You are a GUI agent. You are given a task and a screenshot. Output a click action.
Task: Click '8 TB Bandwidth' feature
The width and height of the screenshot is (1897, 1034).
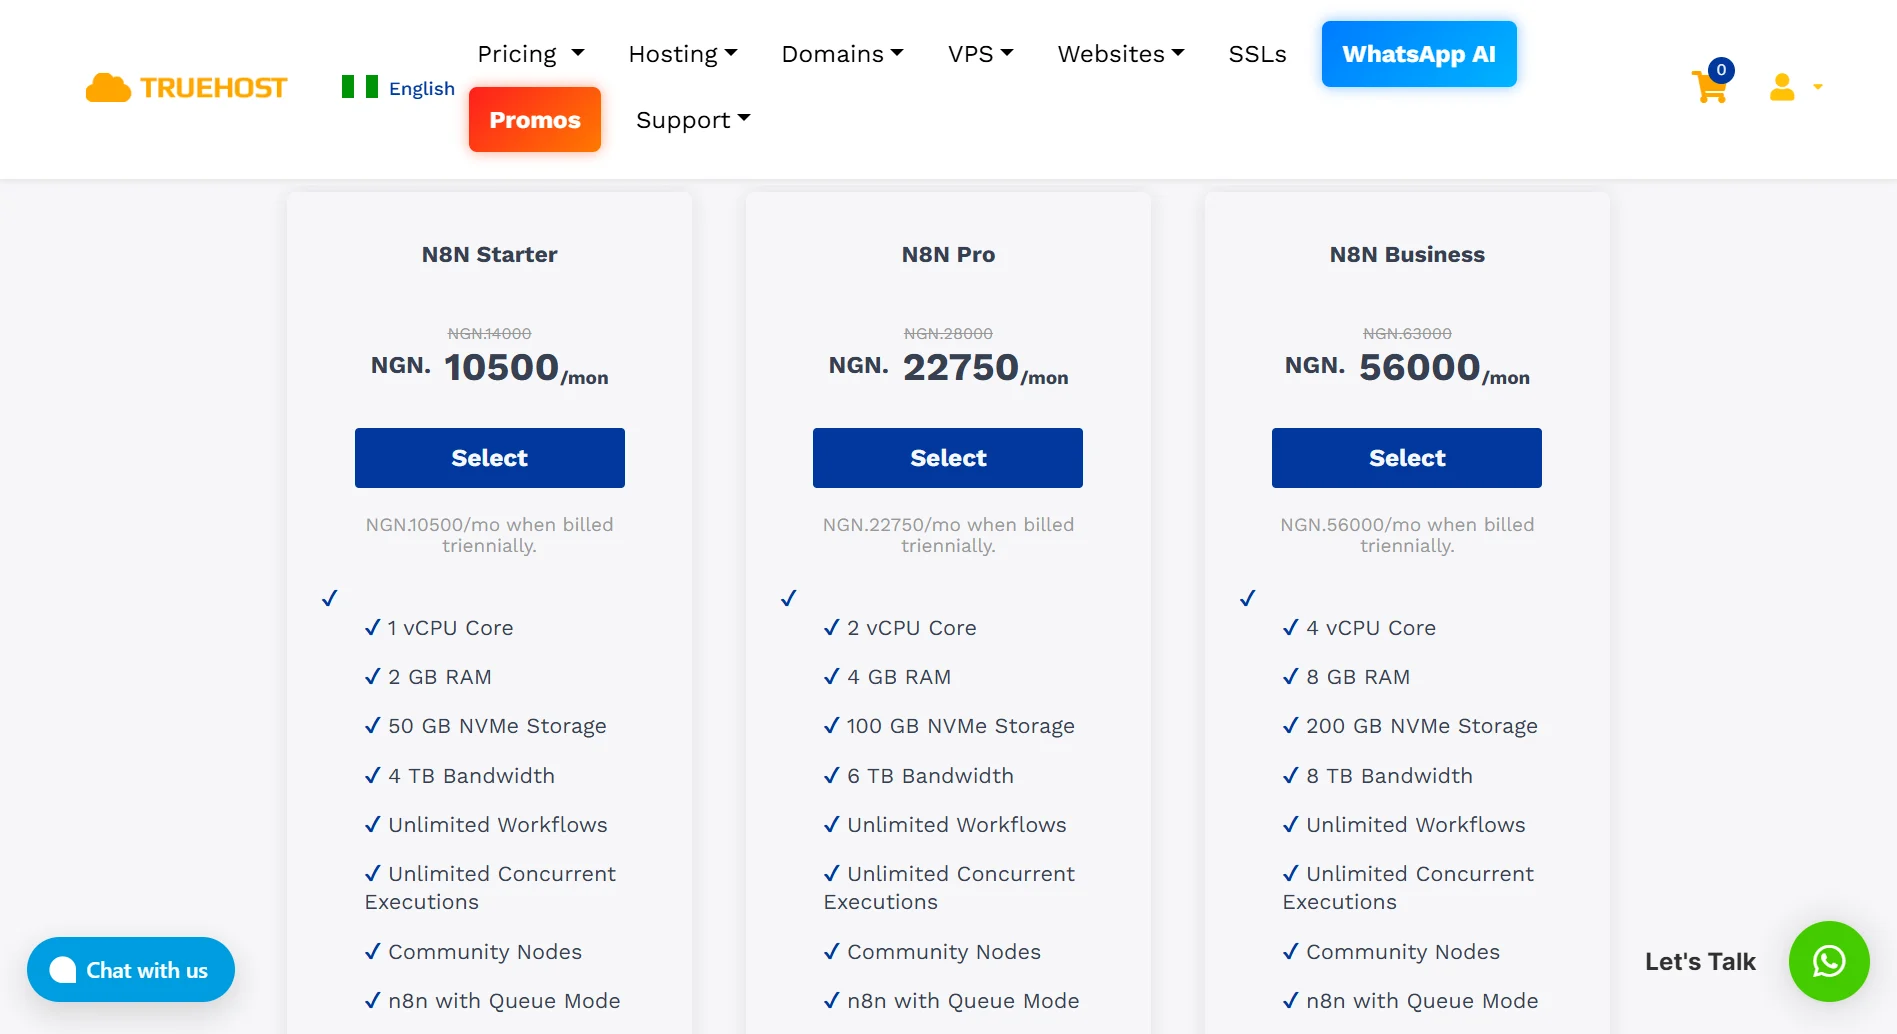pyautogui.click(x=1389, y=776)
